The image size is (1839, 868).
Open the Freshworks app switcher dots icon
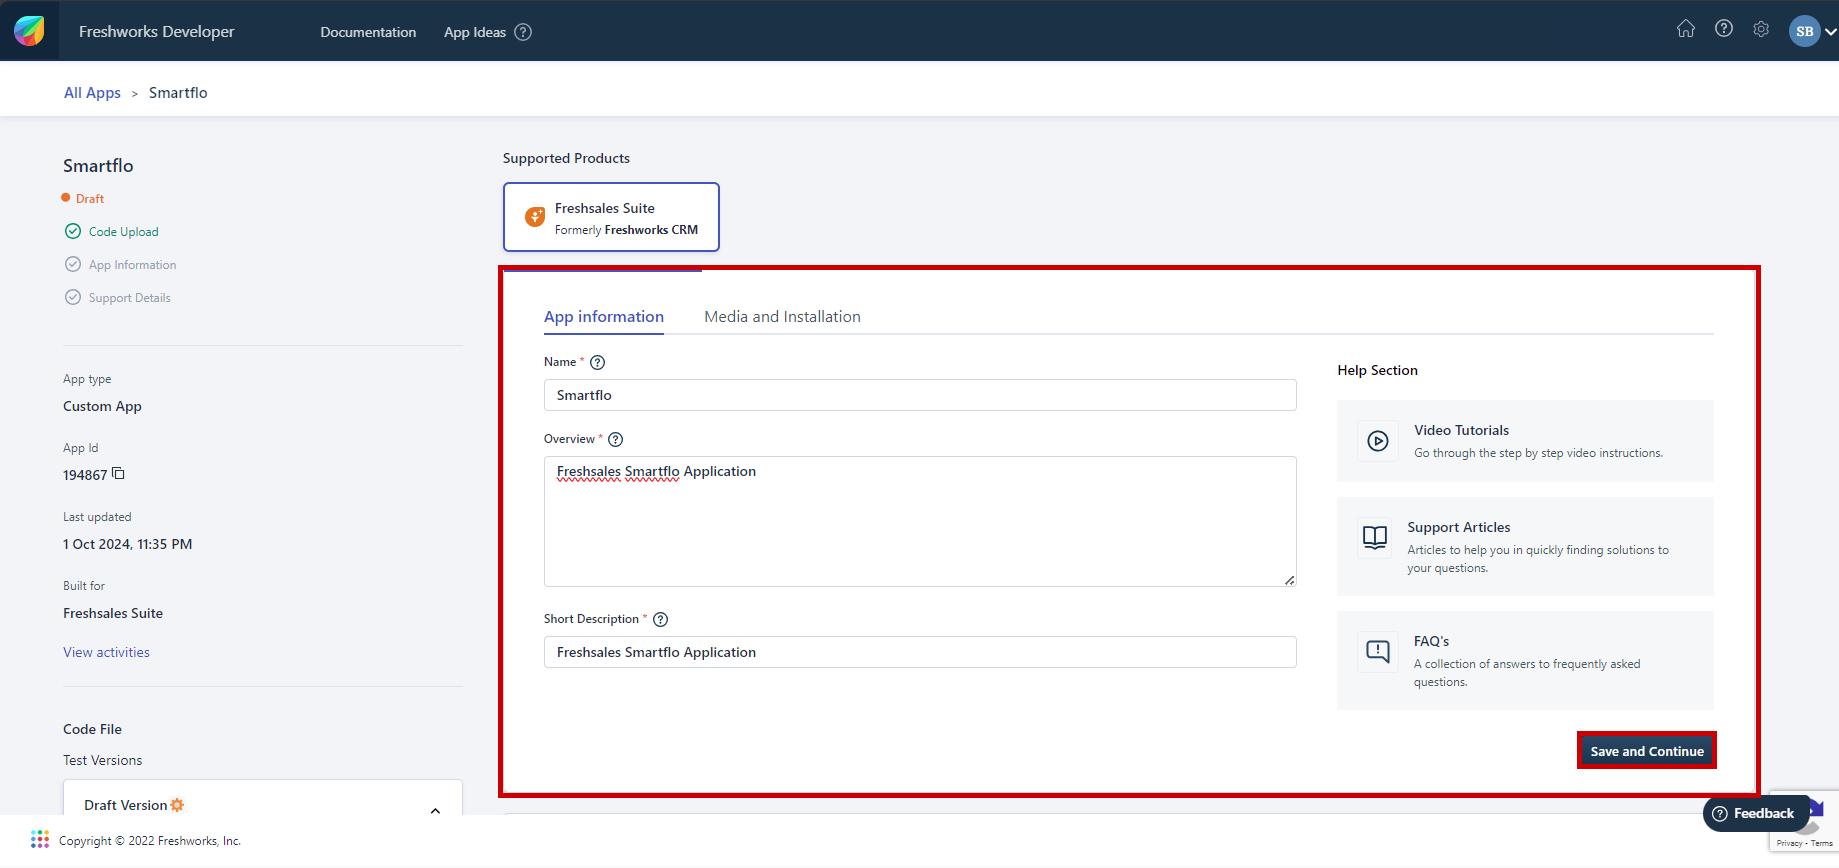(x=40, y=839)
